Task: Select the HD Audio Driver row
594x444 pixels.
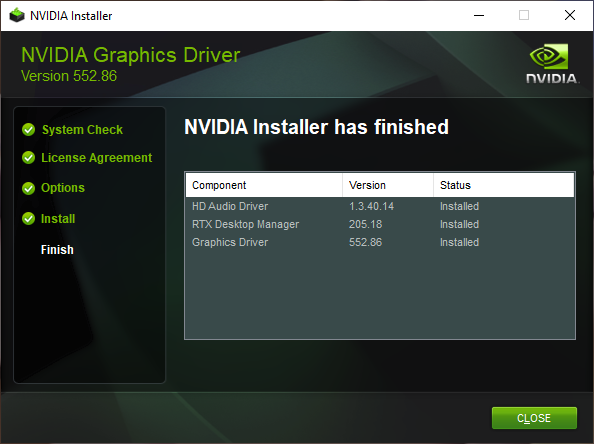Action: point(380,206)
